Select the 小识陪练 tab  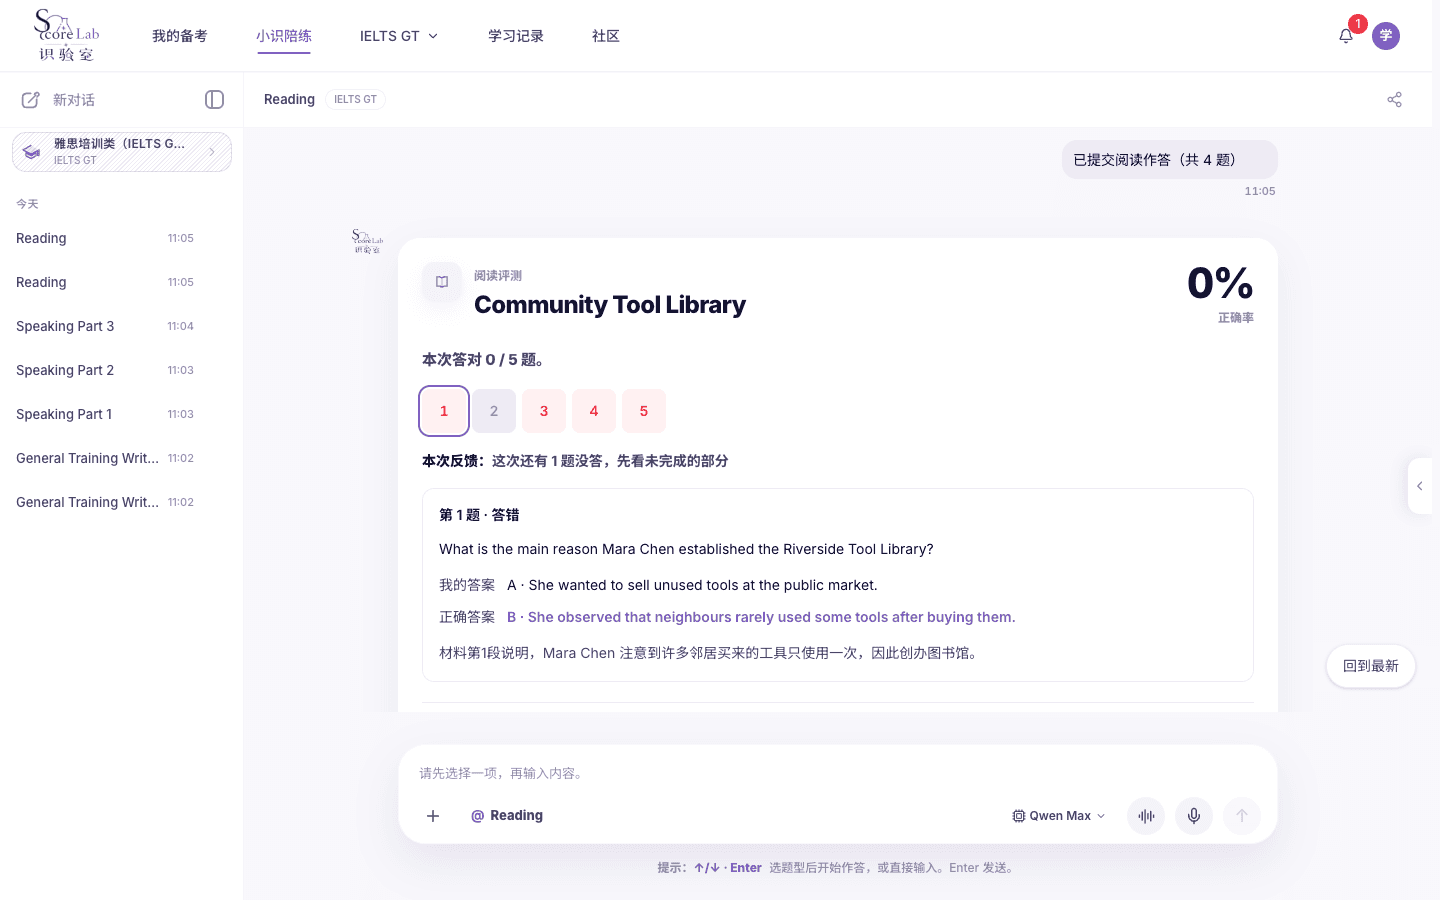point(284,36)
